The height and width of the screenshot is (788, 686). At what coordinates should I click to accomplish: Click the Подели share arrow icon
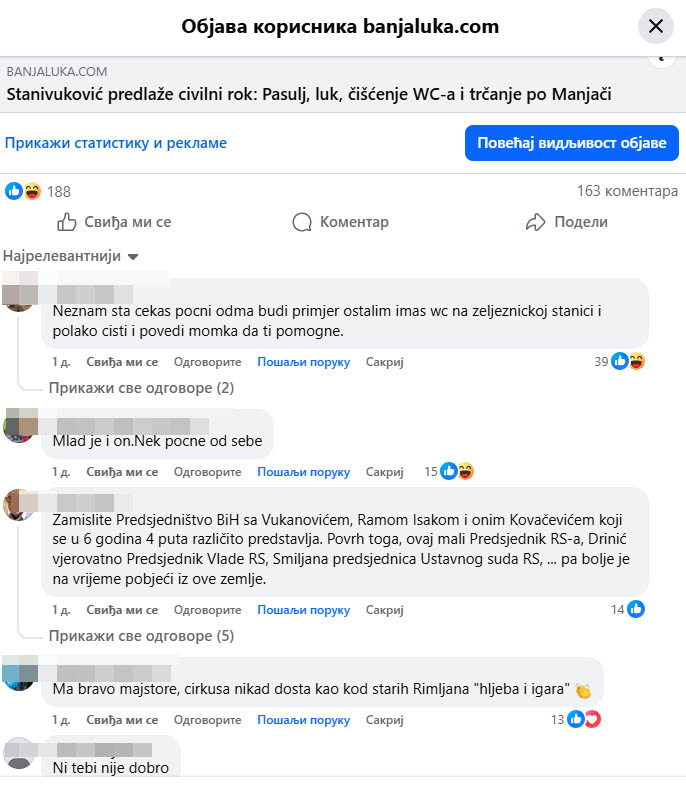point(536,222)
